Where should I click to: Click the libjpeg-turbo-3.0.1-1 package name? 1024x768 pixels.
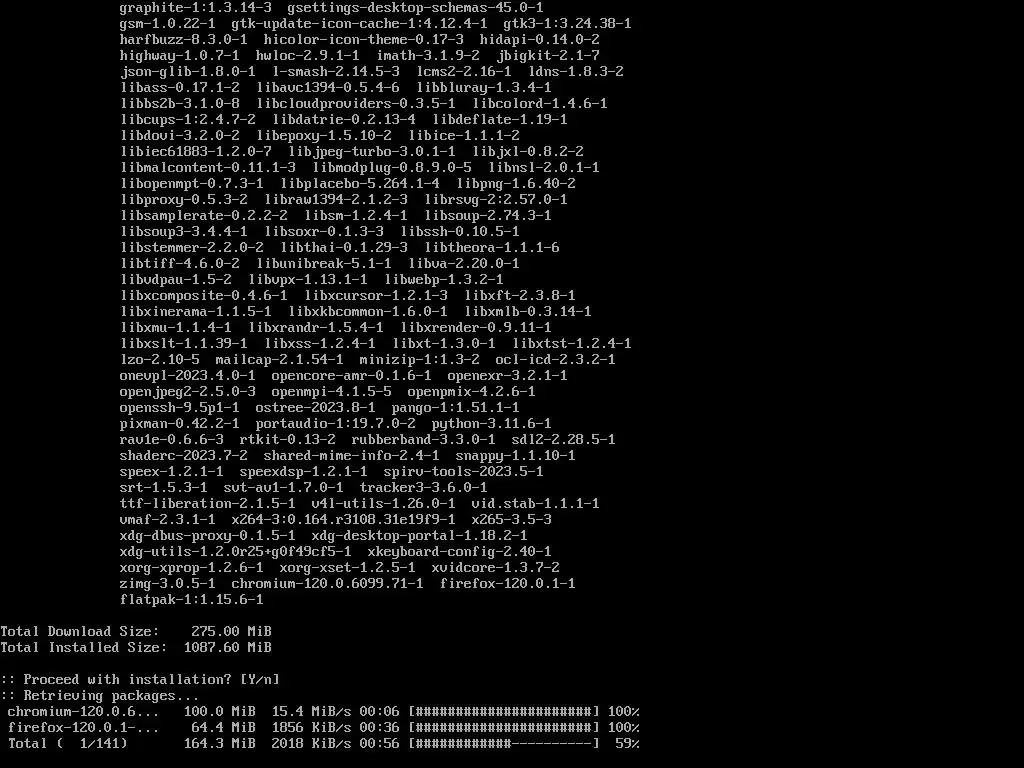coord(372,152)
